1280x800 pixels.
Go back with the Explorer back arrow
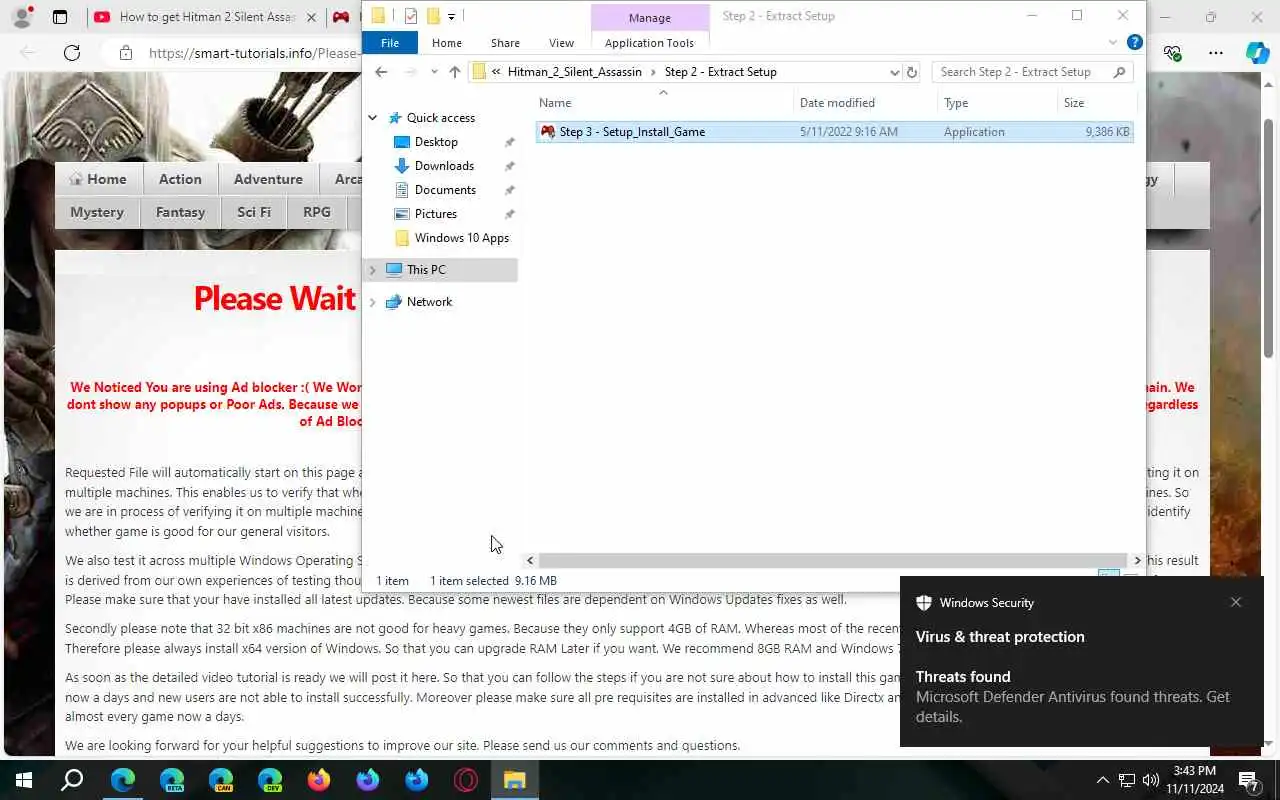[381, 72]
